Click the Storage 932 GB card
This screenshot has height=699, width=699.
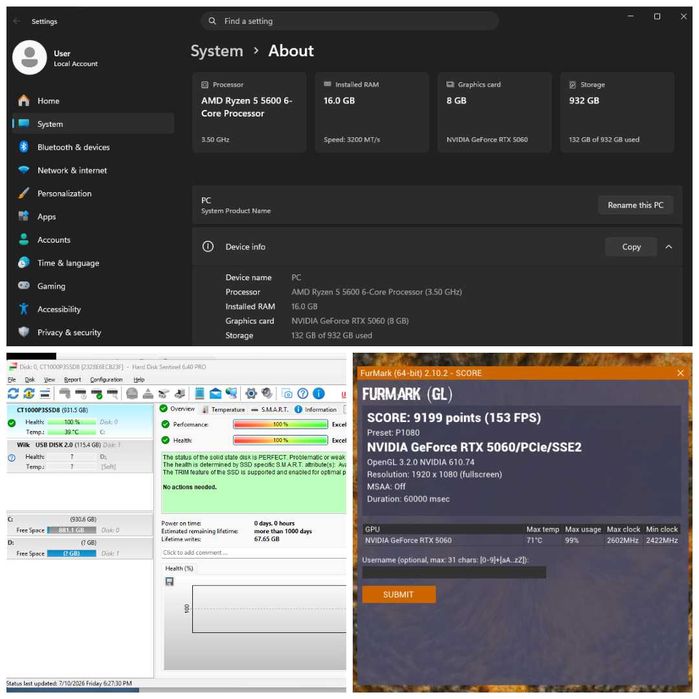pyautogui.click(x=617, y=112)
